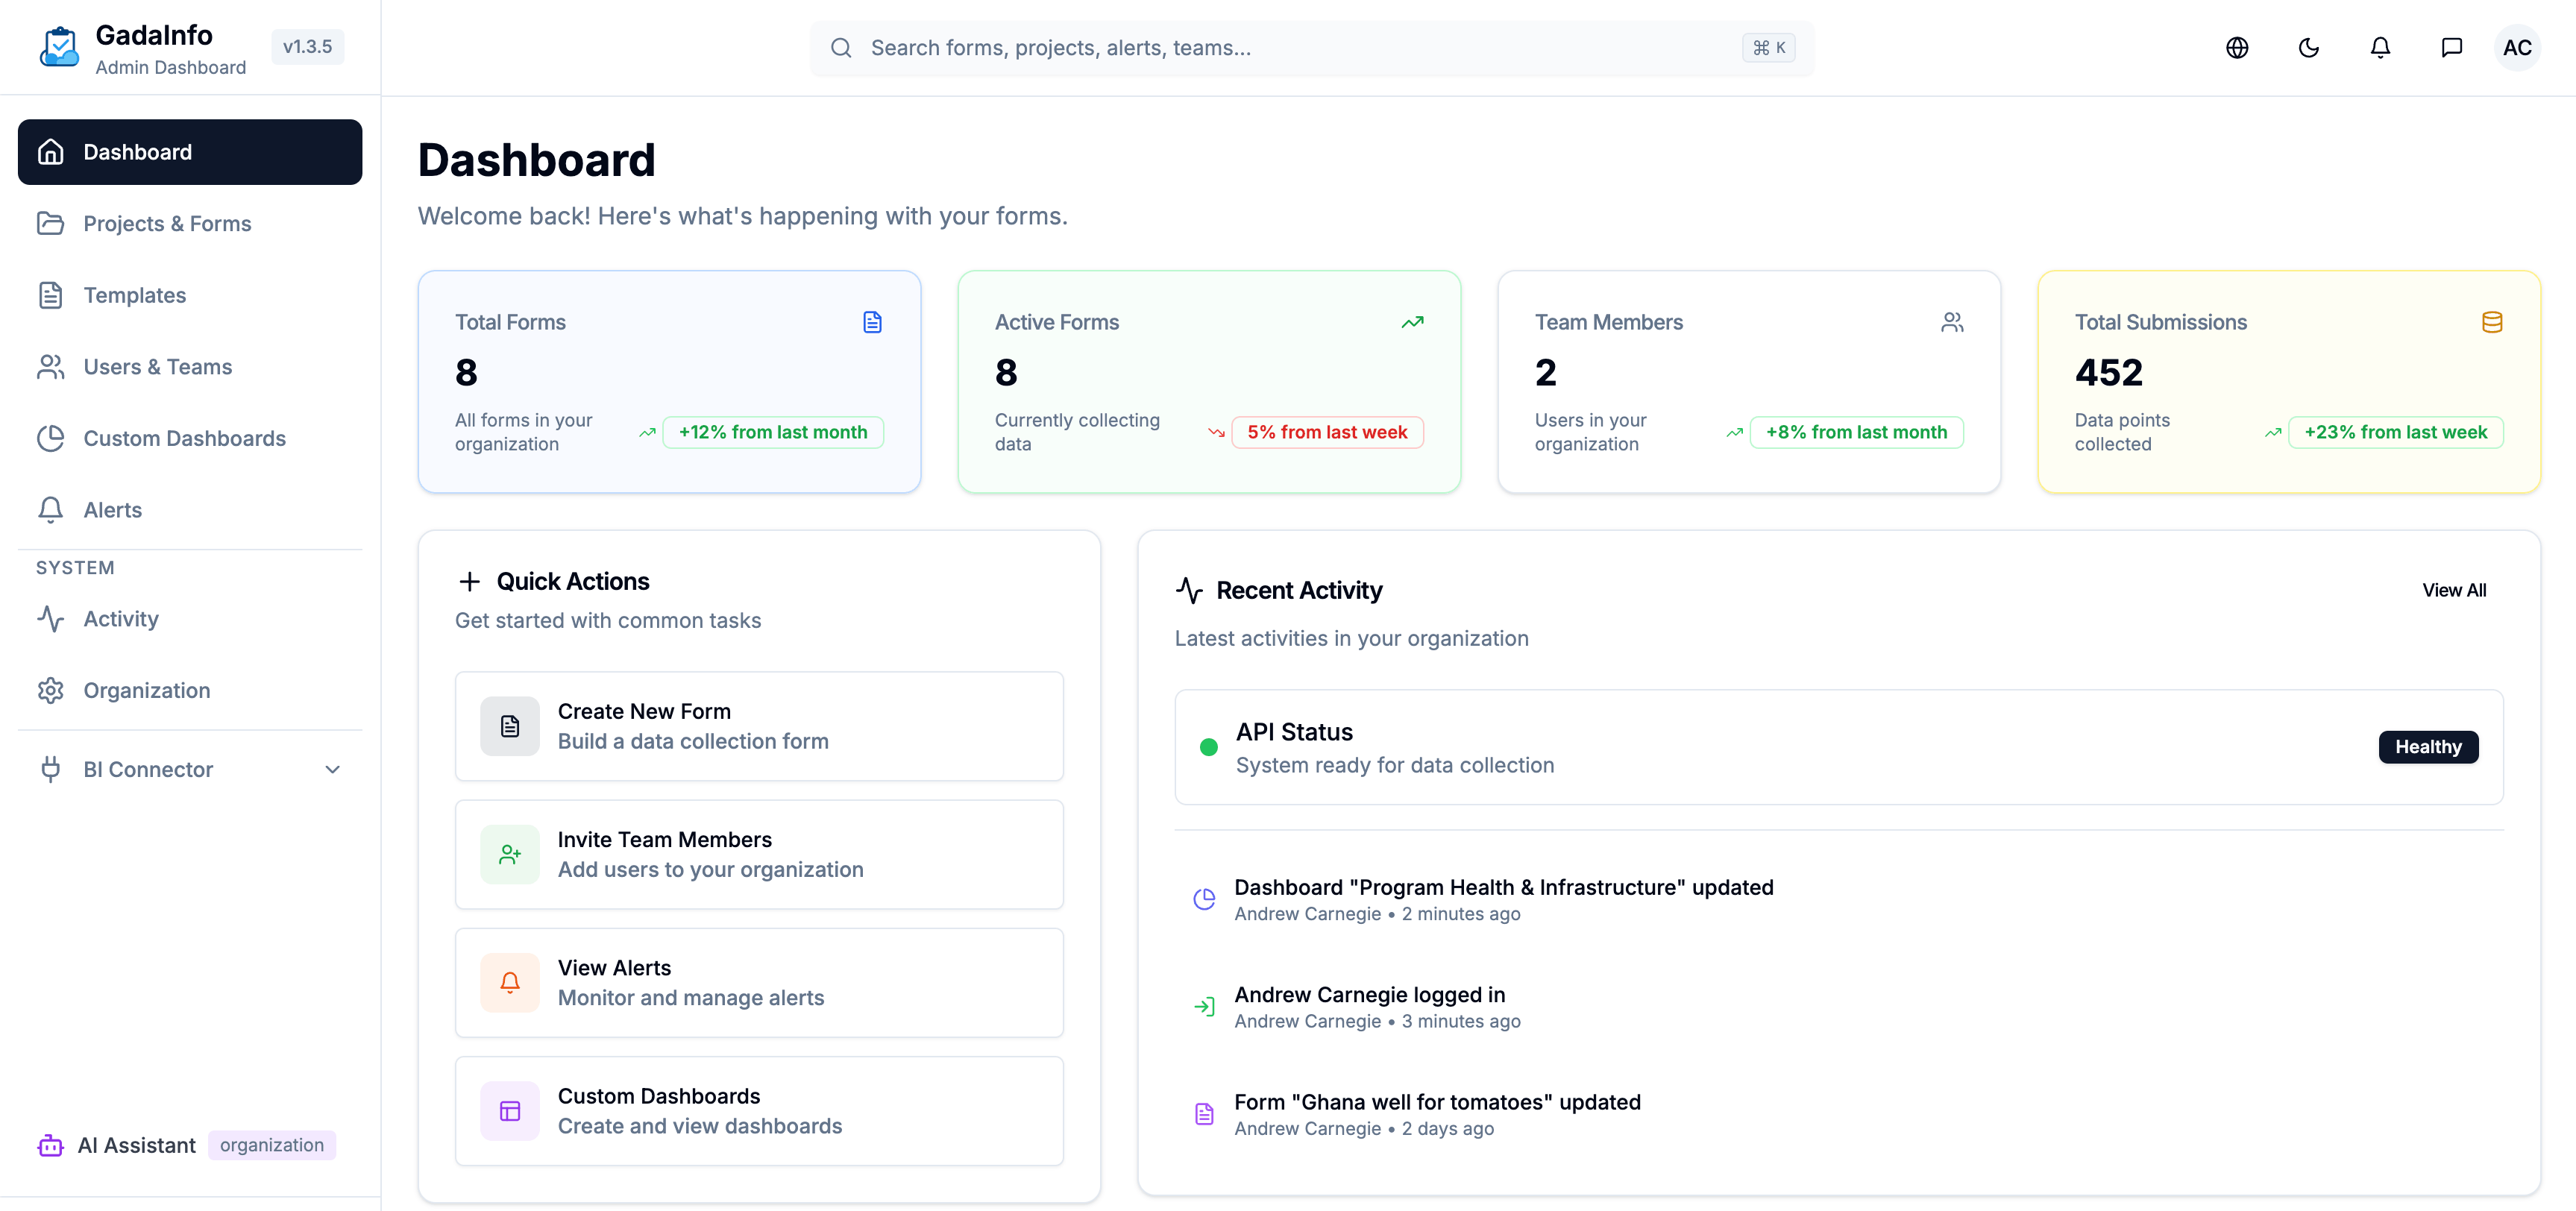Click the AI Assistant robot icon
Image resolution: width=2576 pixels, height=1211 pixels.
50,1145
